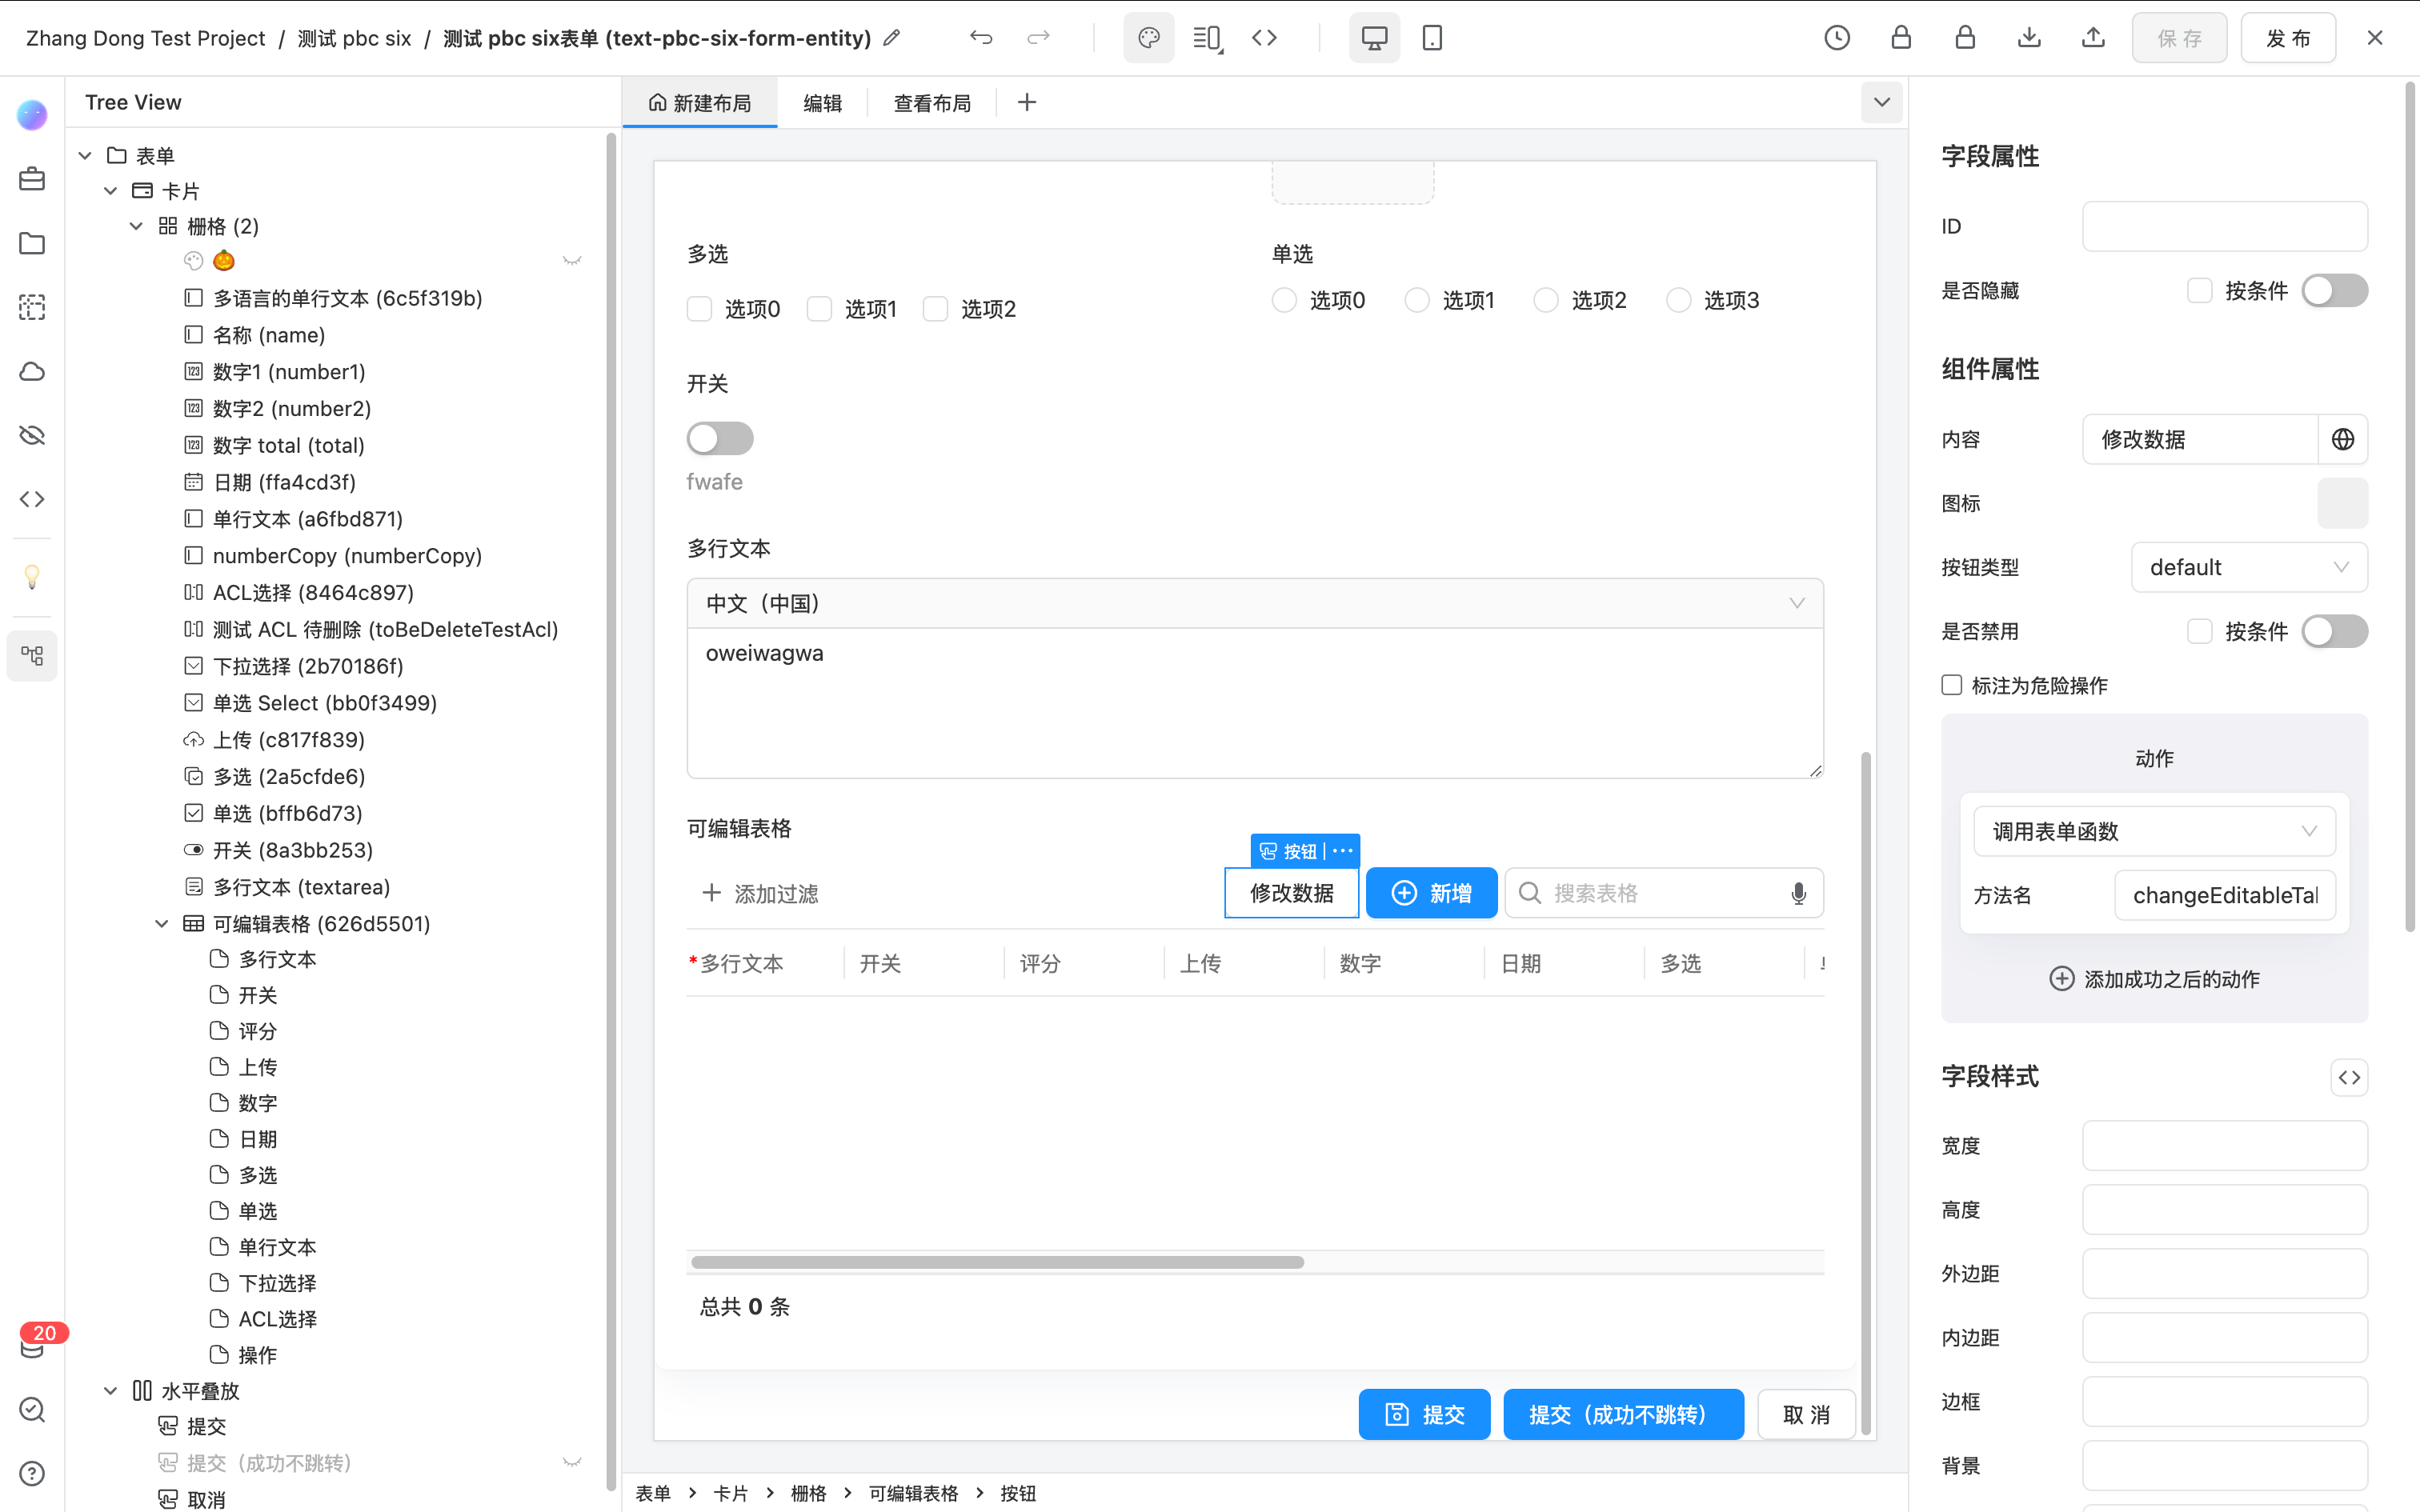
Task: Click the upload icon in top bar
Action: 2093,38
